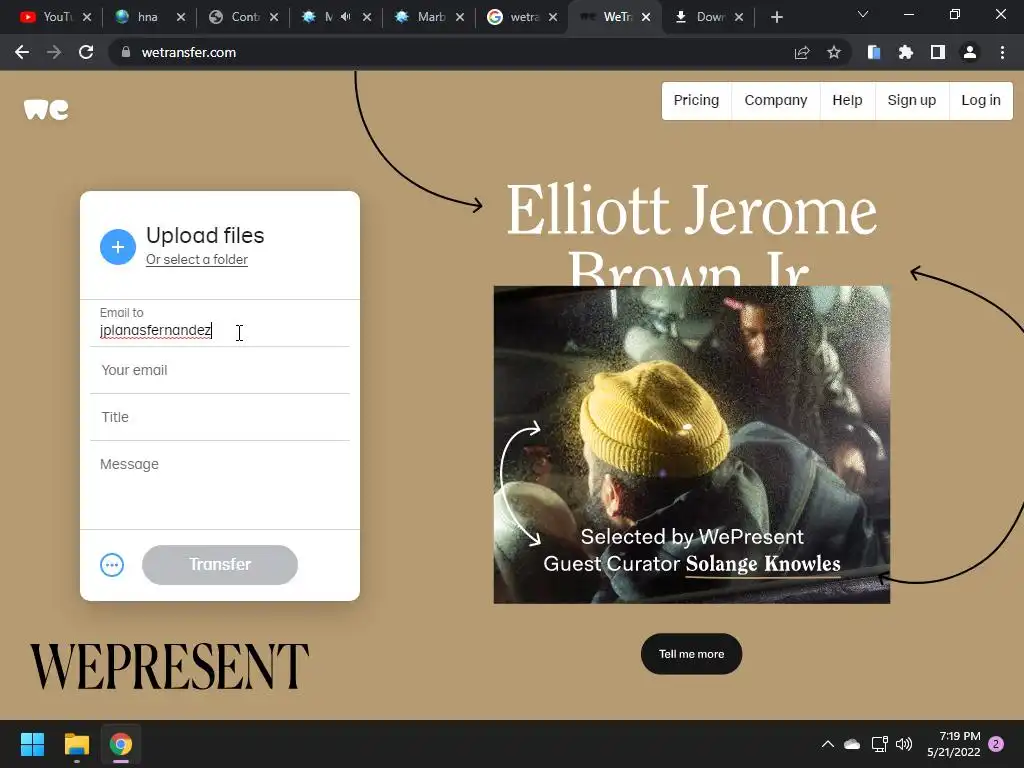Open the notification count badge
This screenshot has width=1024, height=768.
coord(996,744)
